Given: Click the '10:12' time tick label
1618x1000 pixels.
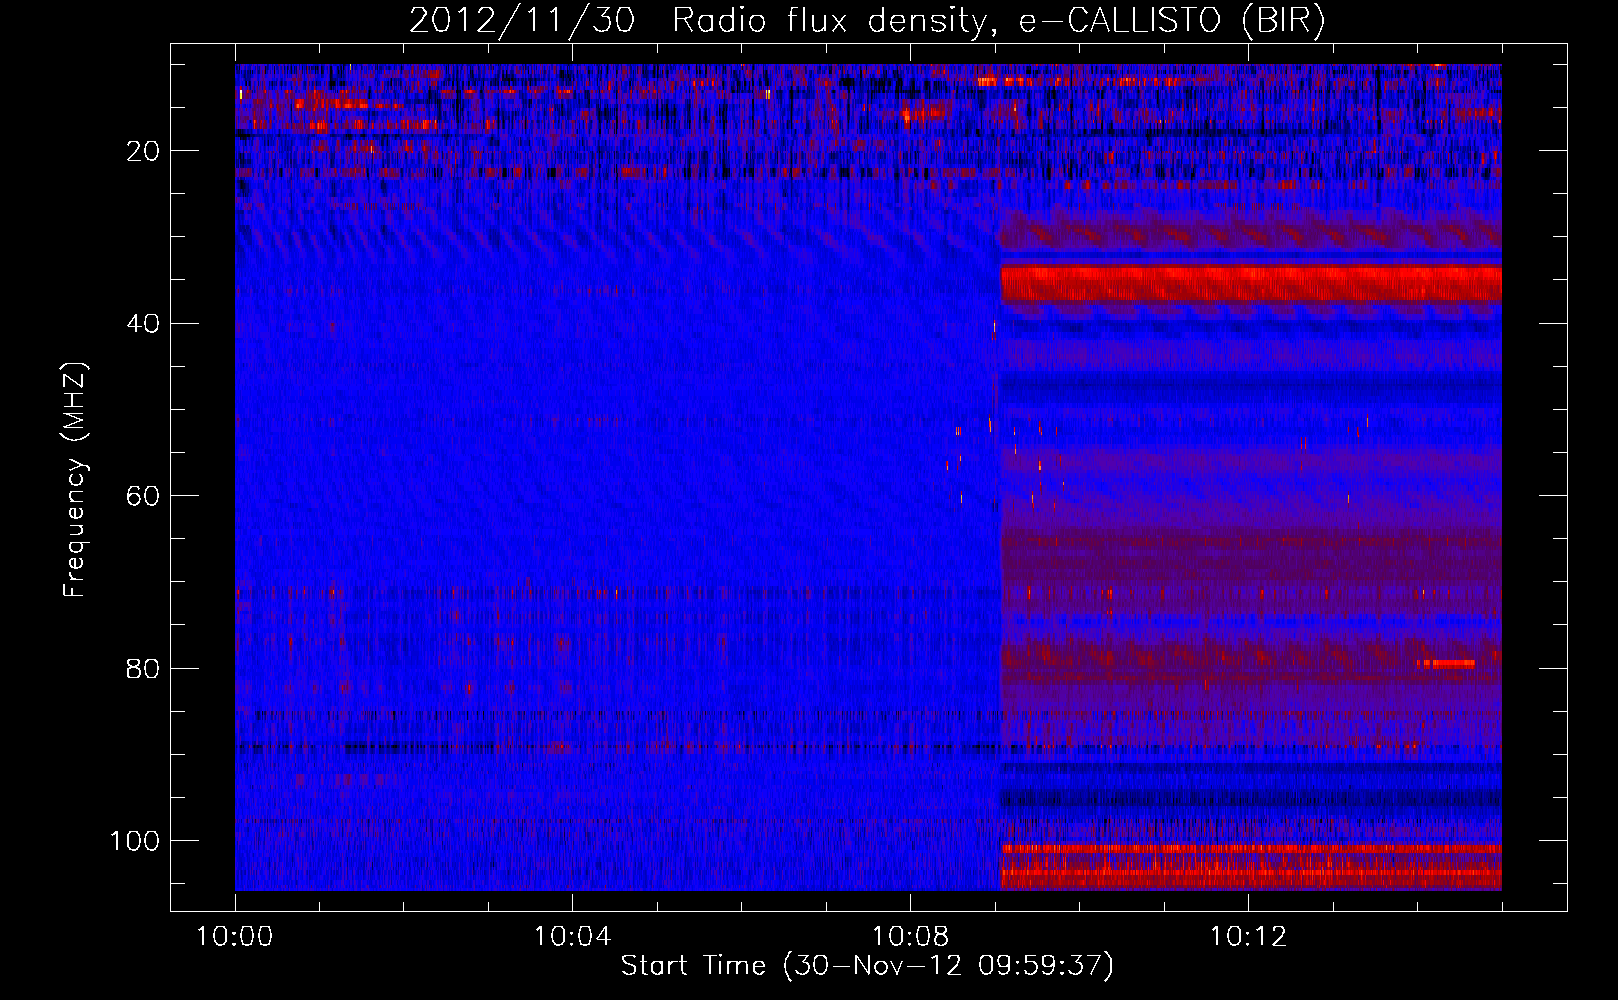Looking at the screenshot, I should pyautogui.click(x=1248, y=937).
